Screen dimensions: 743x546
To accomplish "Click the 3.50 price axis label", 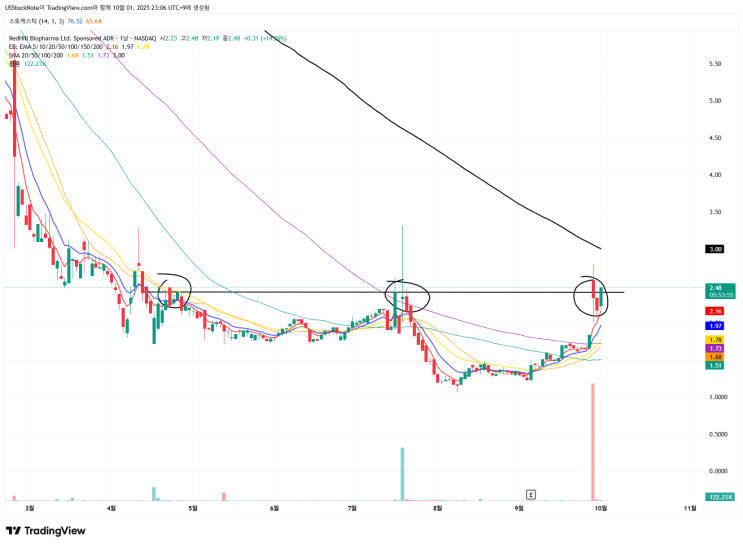I will [x=715, y=212].
